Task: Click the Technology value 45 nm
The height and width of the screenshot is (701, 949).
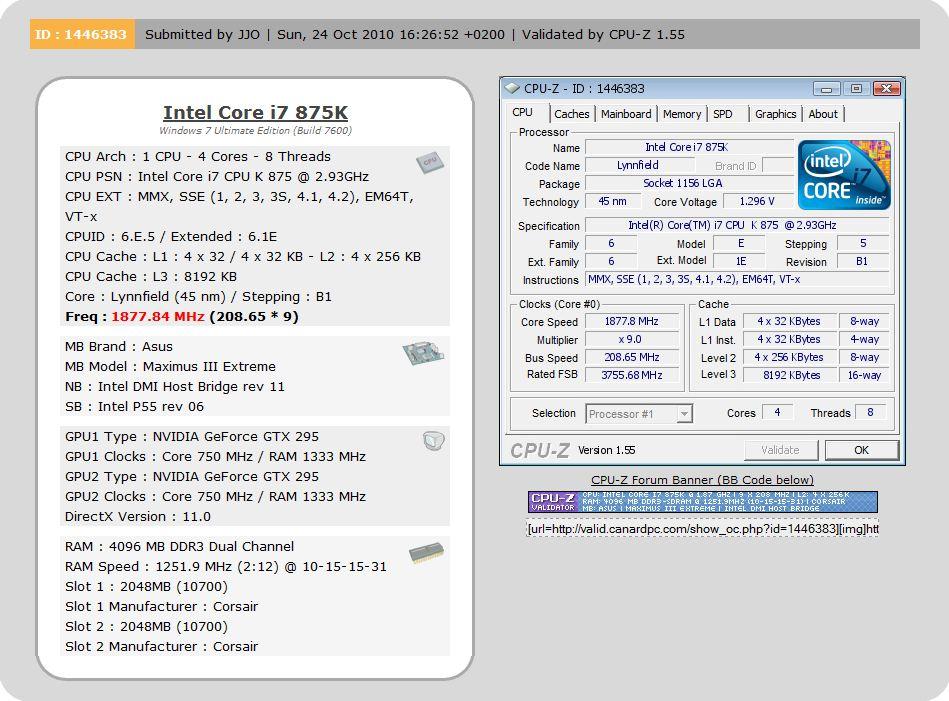Action: pos(612,201)
